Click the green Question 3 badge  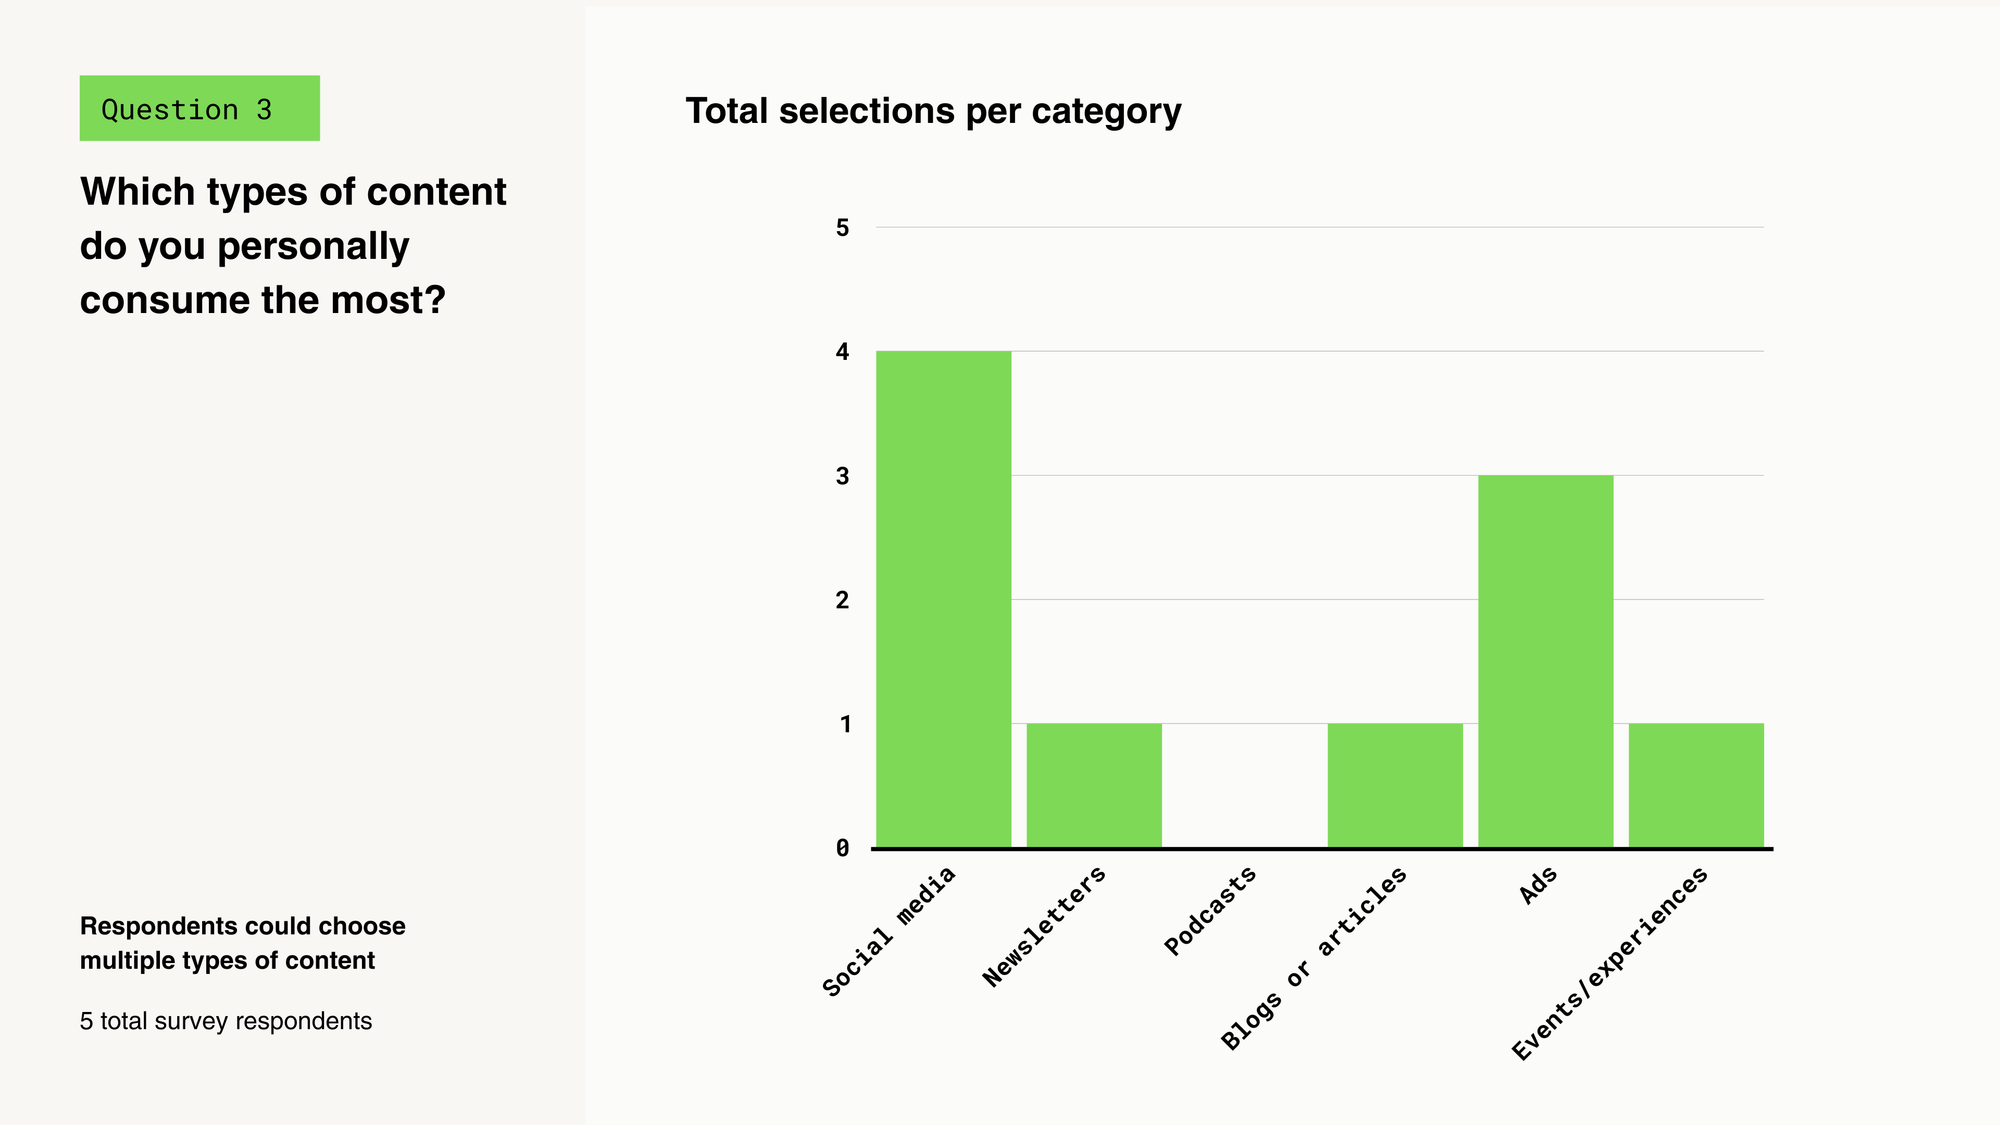click(199, 108)
